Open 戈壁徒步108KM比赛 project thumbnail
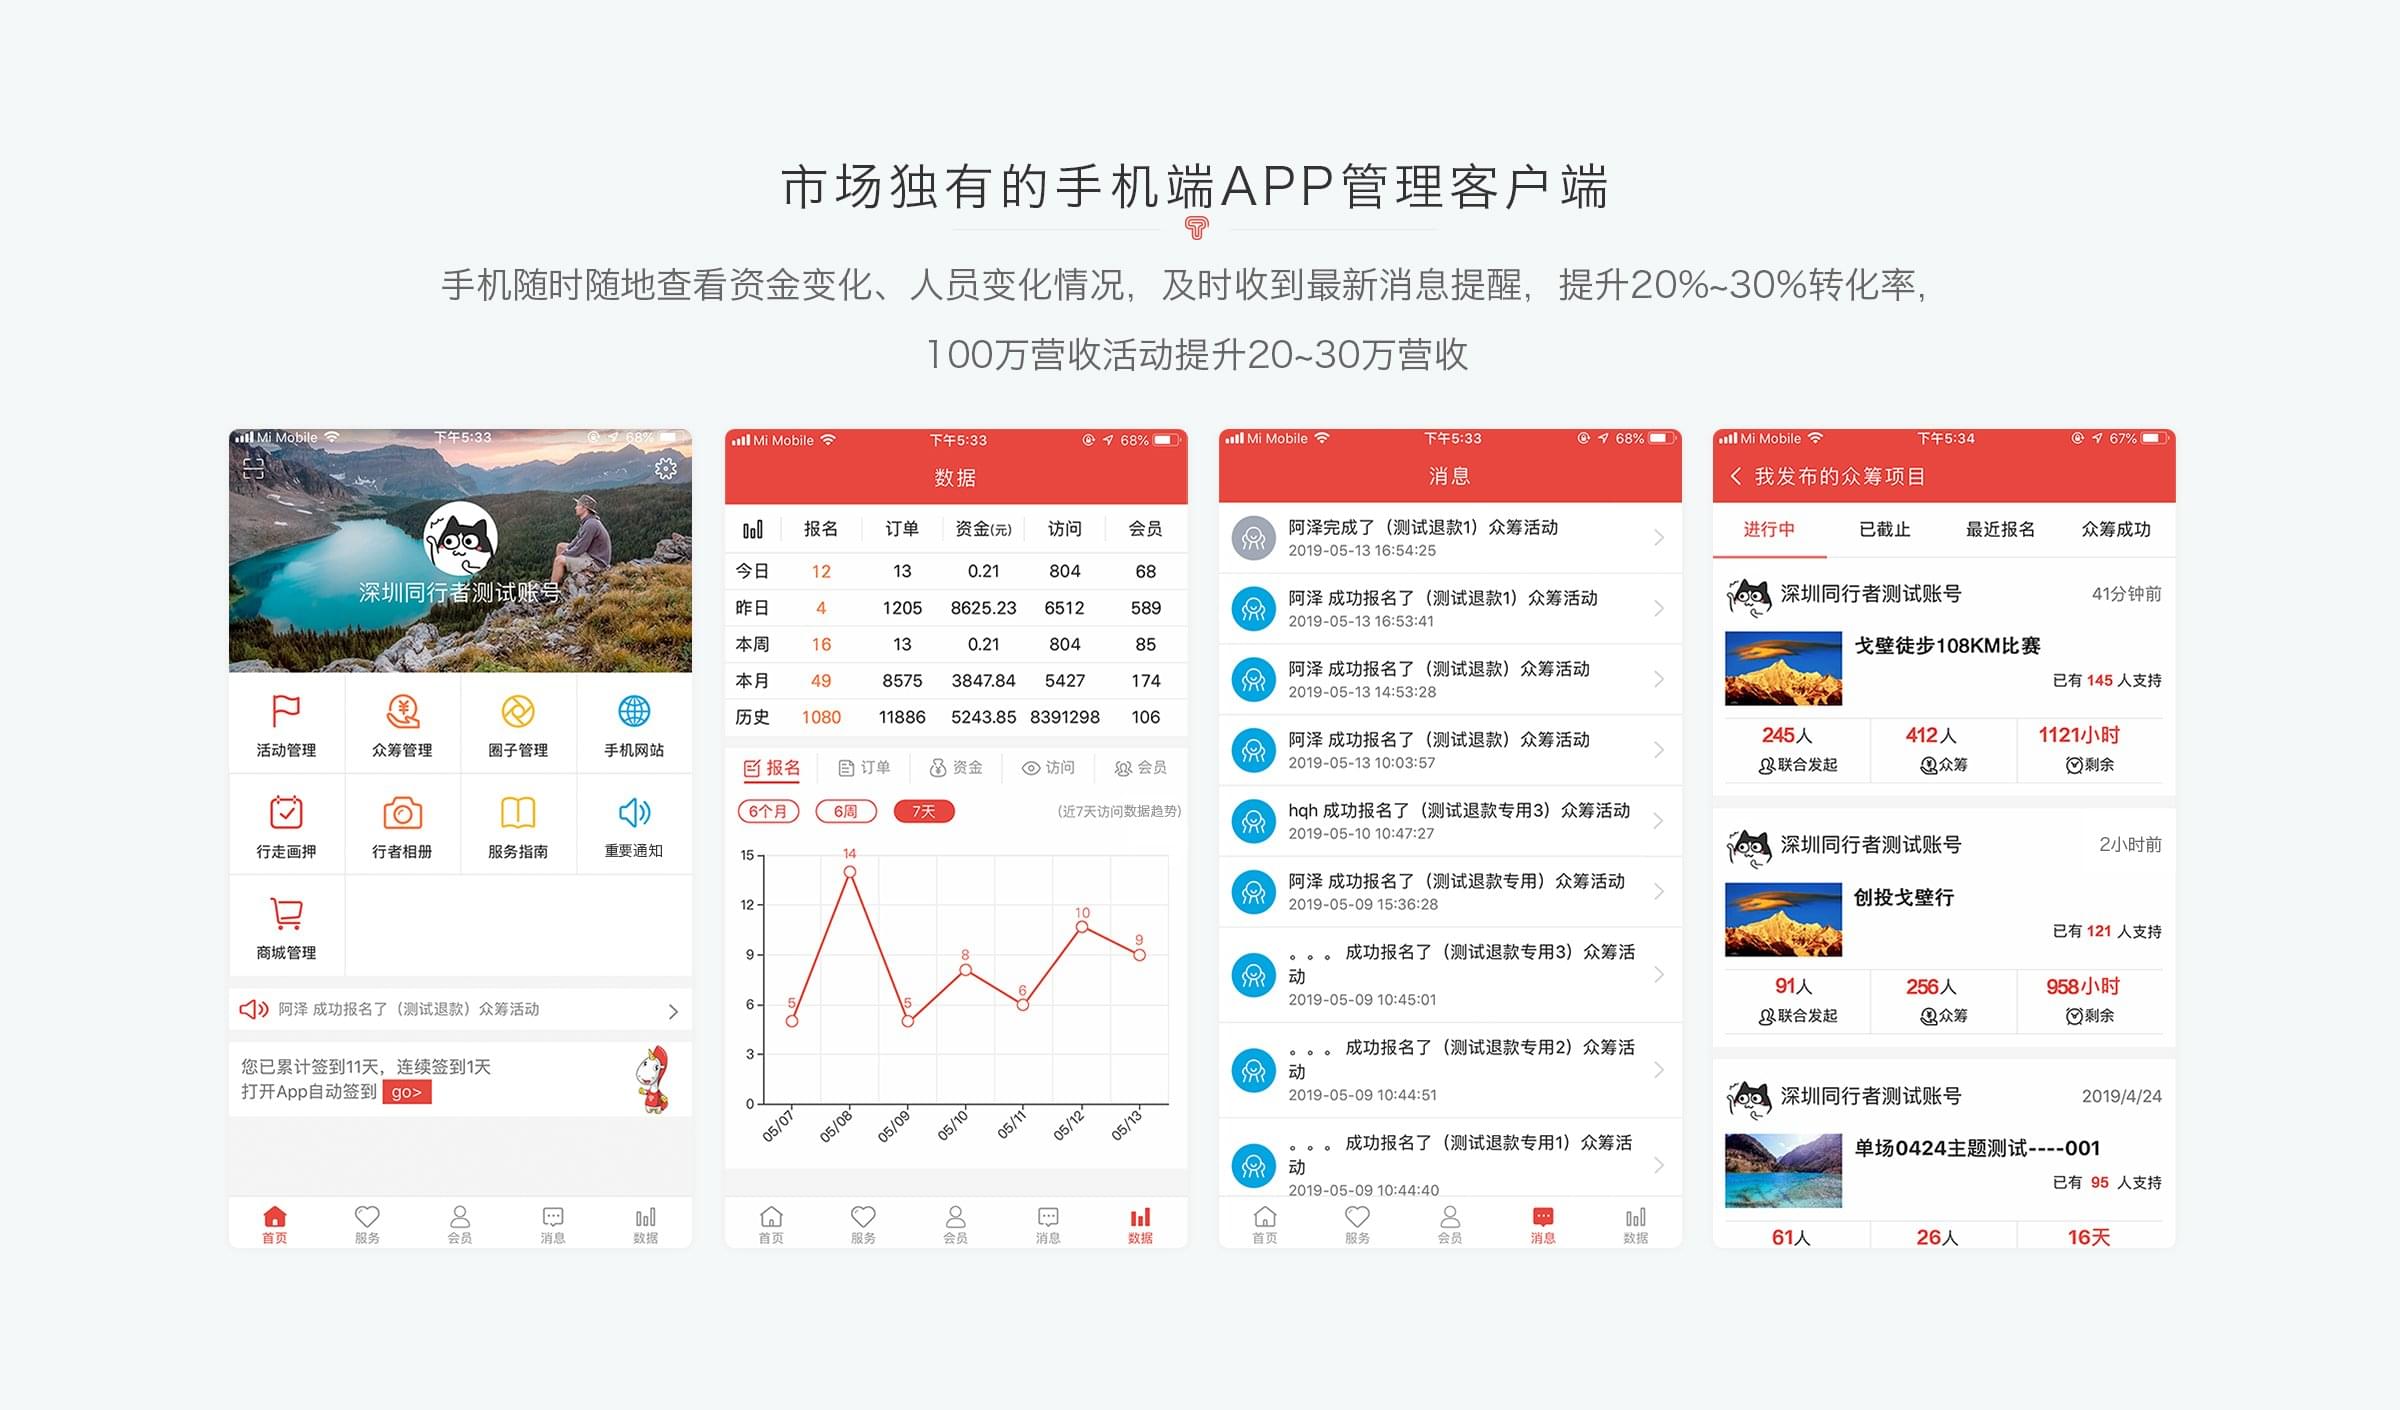The image size is (2400, 1410). tap(1783, 668)
